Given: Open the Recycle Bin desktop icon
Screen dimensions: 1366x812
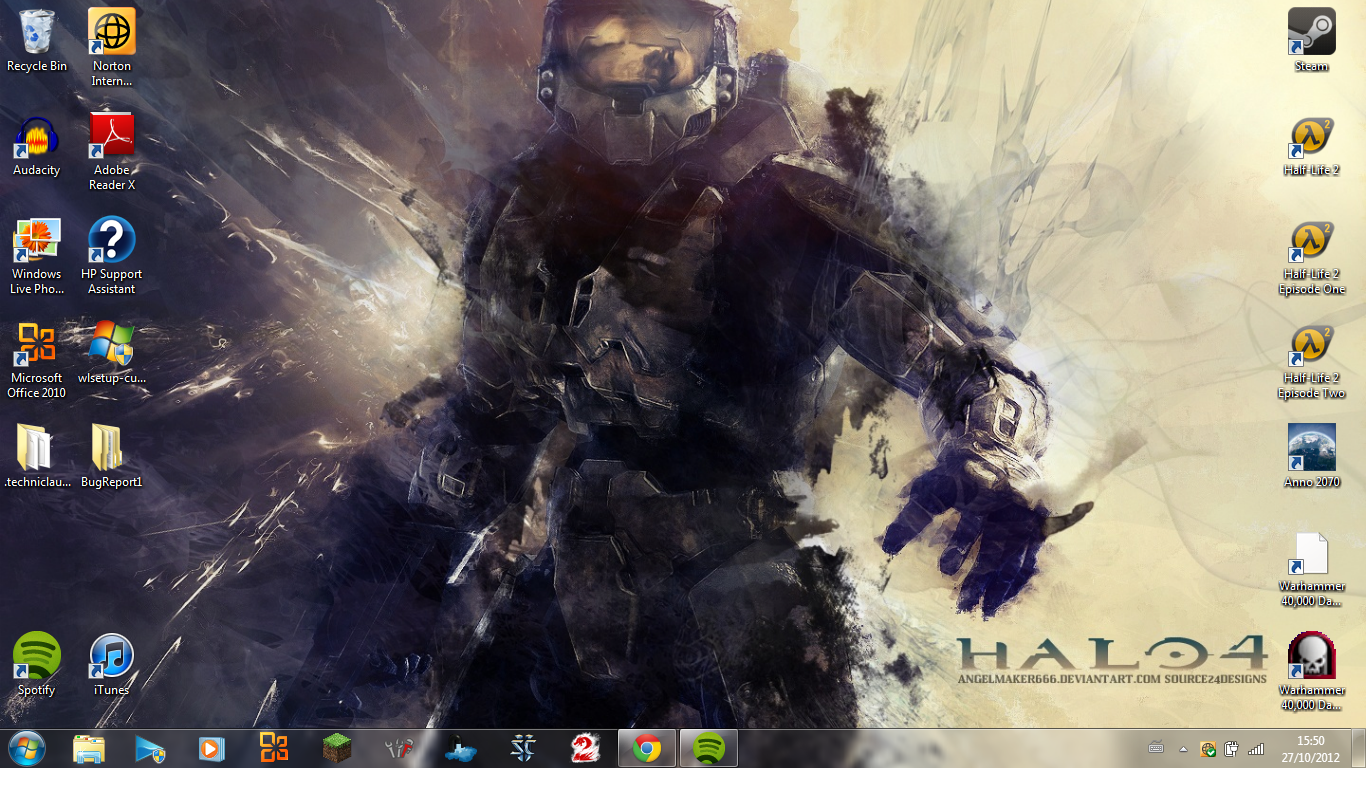Looking at the screenshot, I should click(x=37, y=33).
